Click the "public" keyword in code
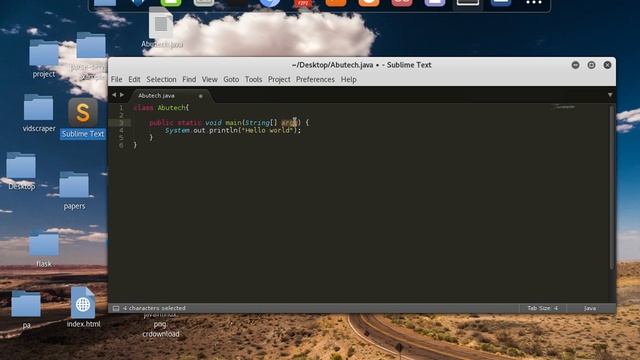 tap(161, 122)
